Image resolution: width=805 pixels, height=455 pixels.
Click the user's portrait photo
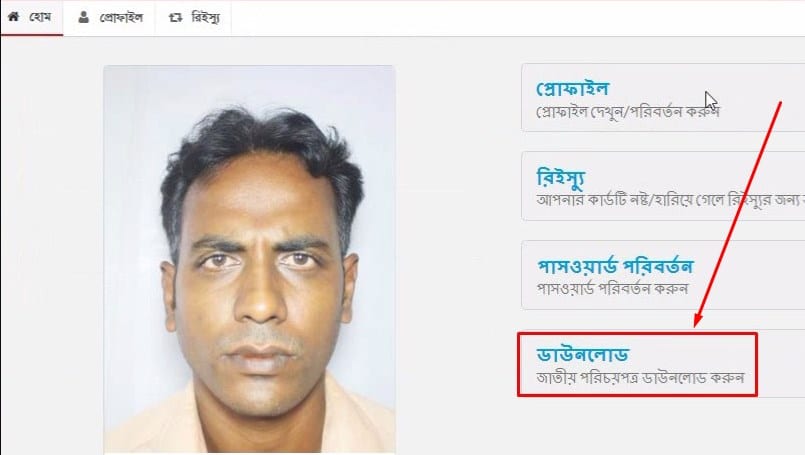tap(250, 259)
